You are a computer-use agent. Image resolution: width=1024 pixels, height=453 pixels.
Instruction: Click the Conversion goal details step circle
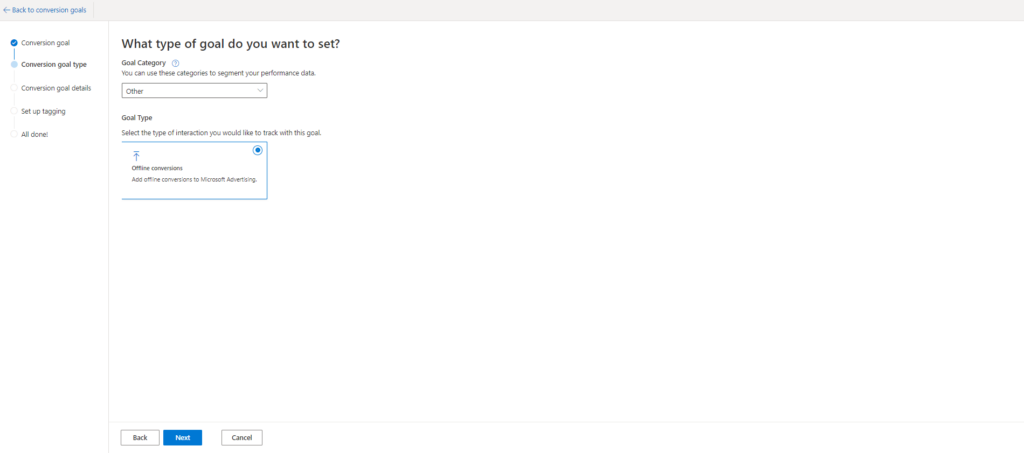(x=14, y=88)
